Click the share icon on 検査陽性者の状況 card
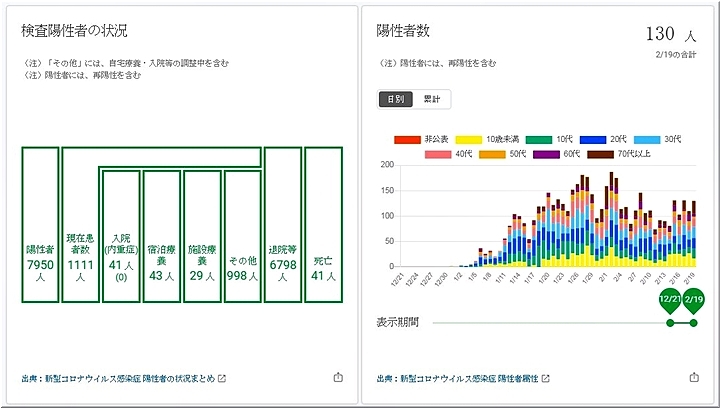 click(337, 378)
